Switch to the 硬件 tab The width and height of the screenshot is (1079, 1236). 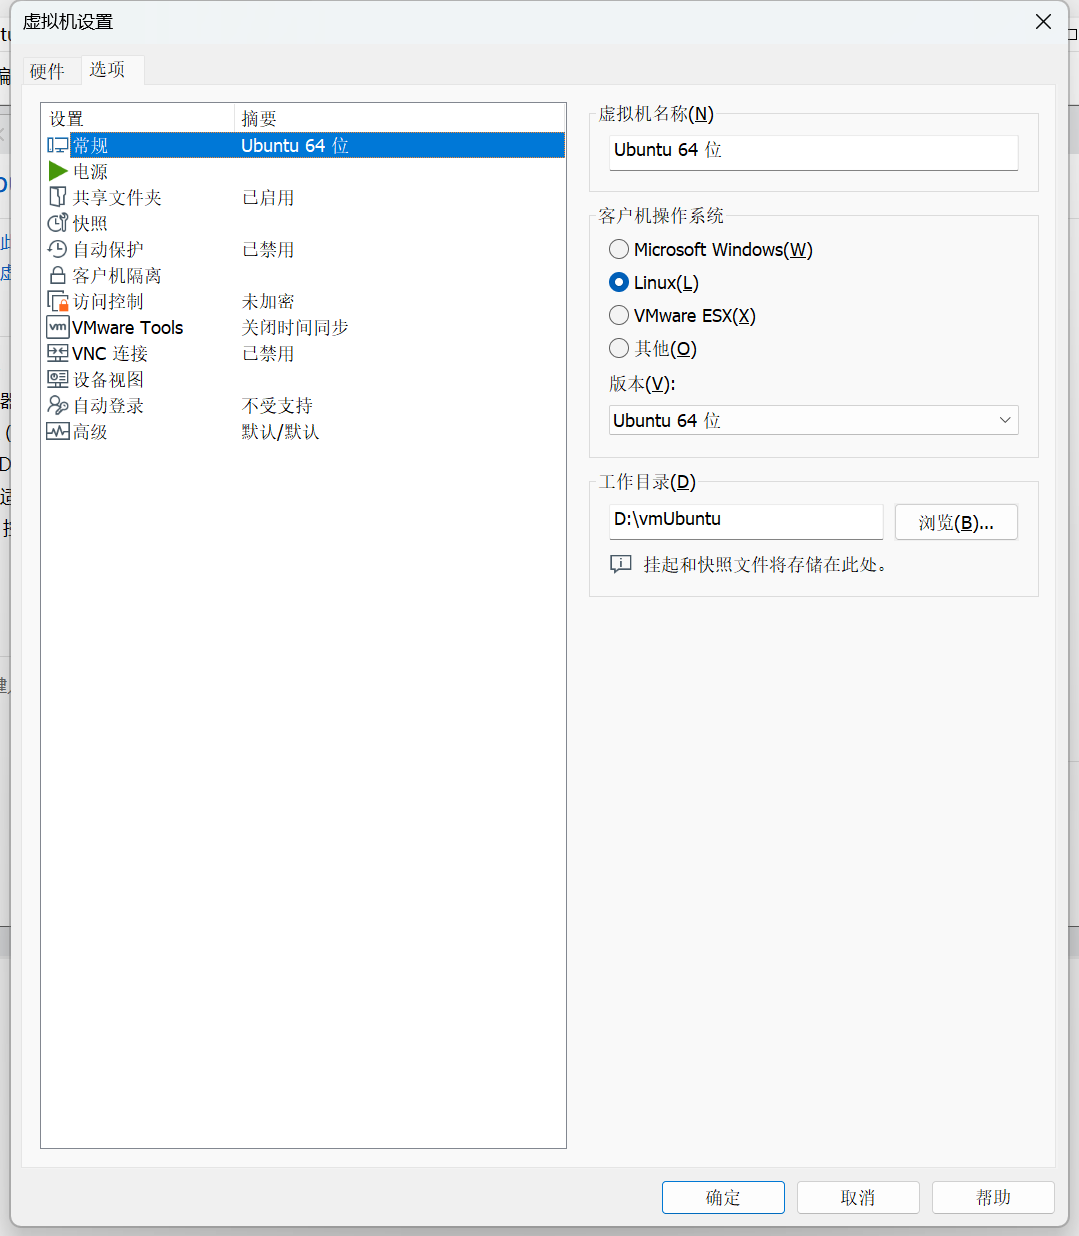pyautogui.click(x=47, y=72)
